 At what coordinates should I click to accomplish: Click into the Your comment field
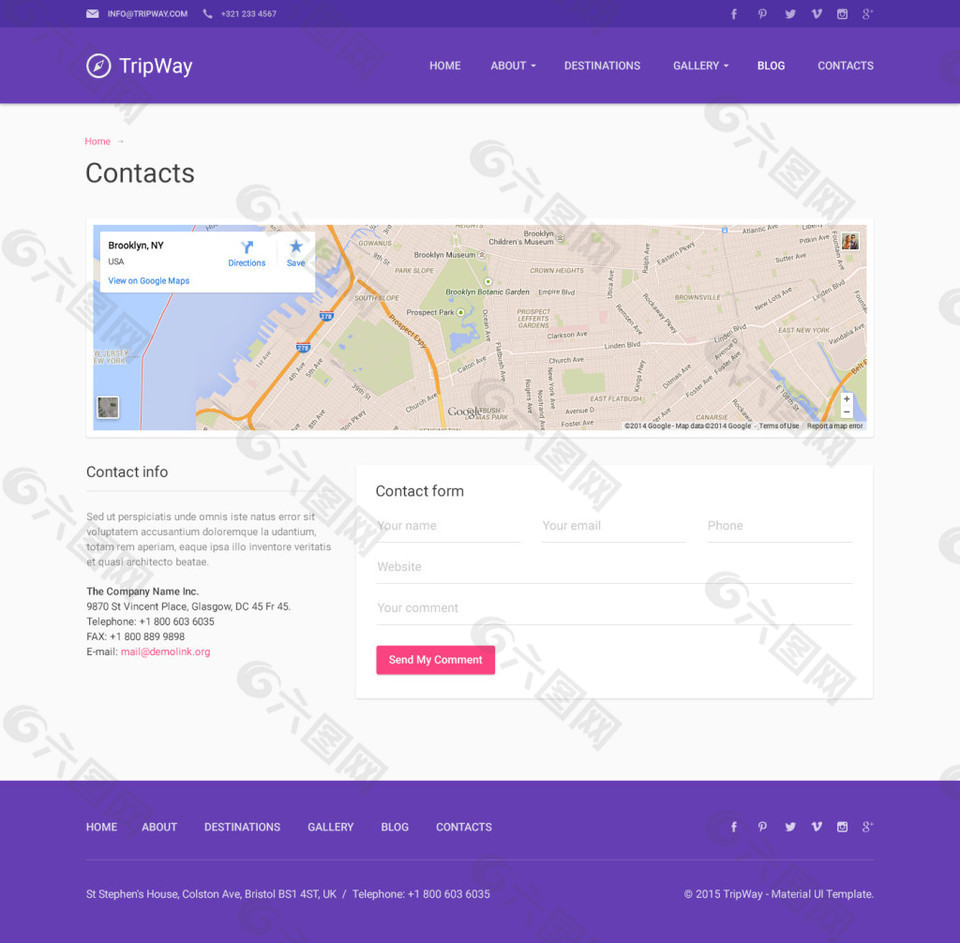click(x=613, y=608)
